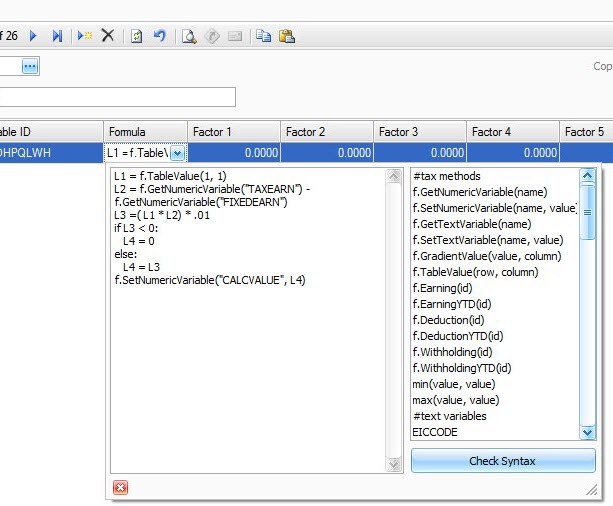Open print preview magnifier icon
The height and width of the screenshot is (506, 613).
click(188, 36)
